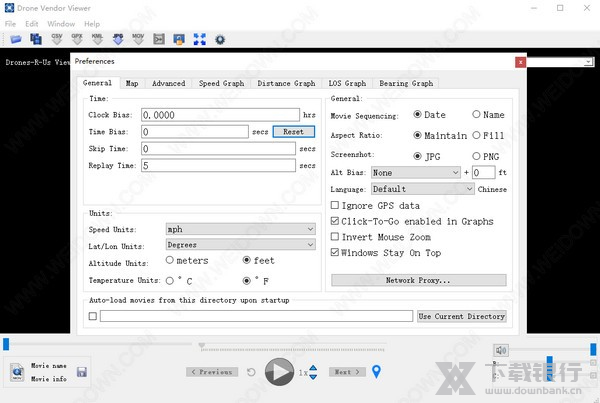Open the Alt Bias dropdown
Viewport: 600px width, 403px height.
point(414,172)
